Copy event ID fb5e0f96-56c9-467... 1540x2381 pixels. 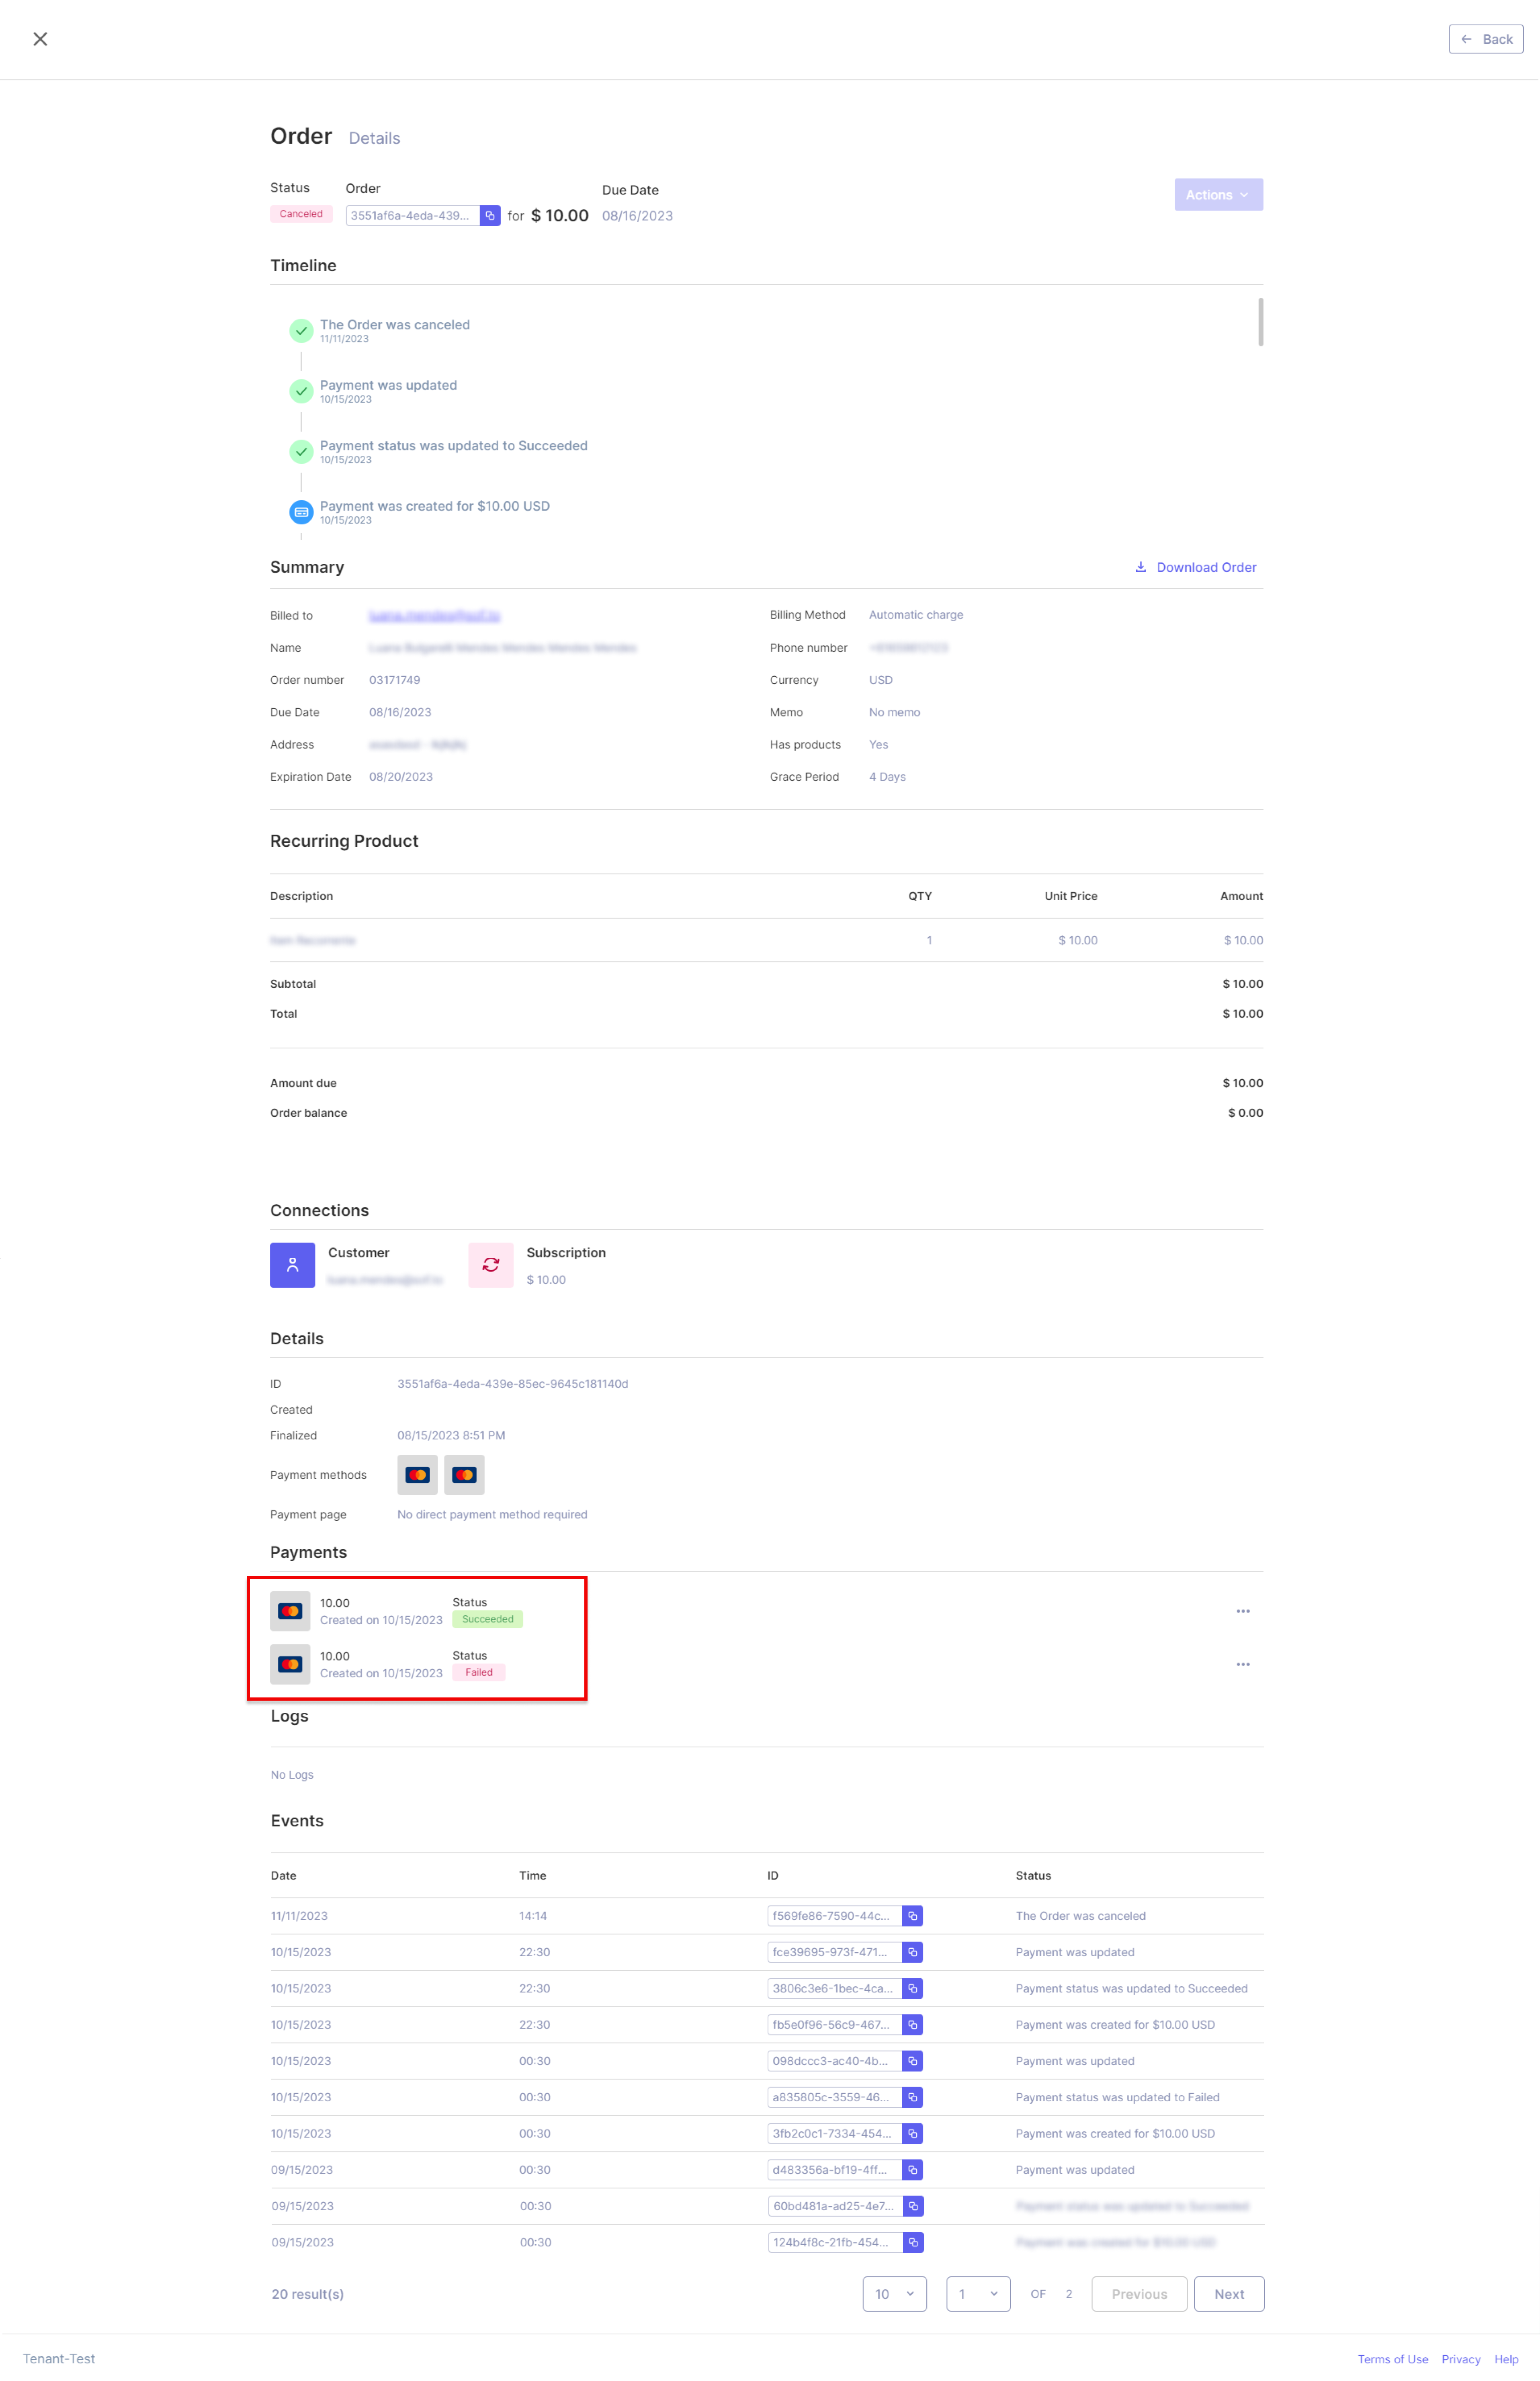(912, 2024)
